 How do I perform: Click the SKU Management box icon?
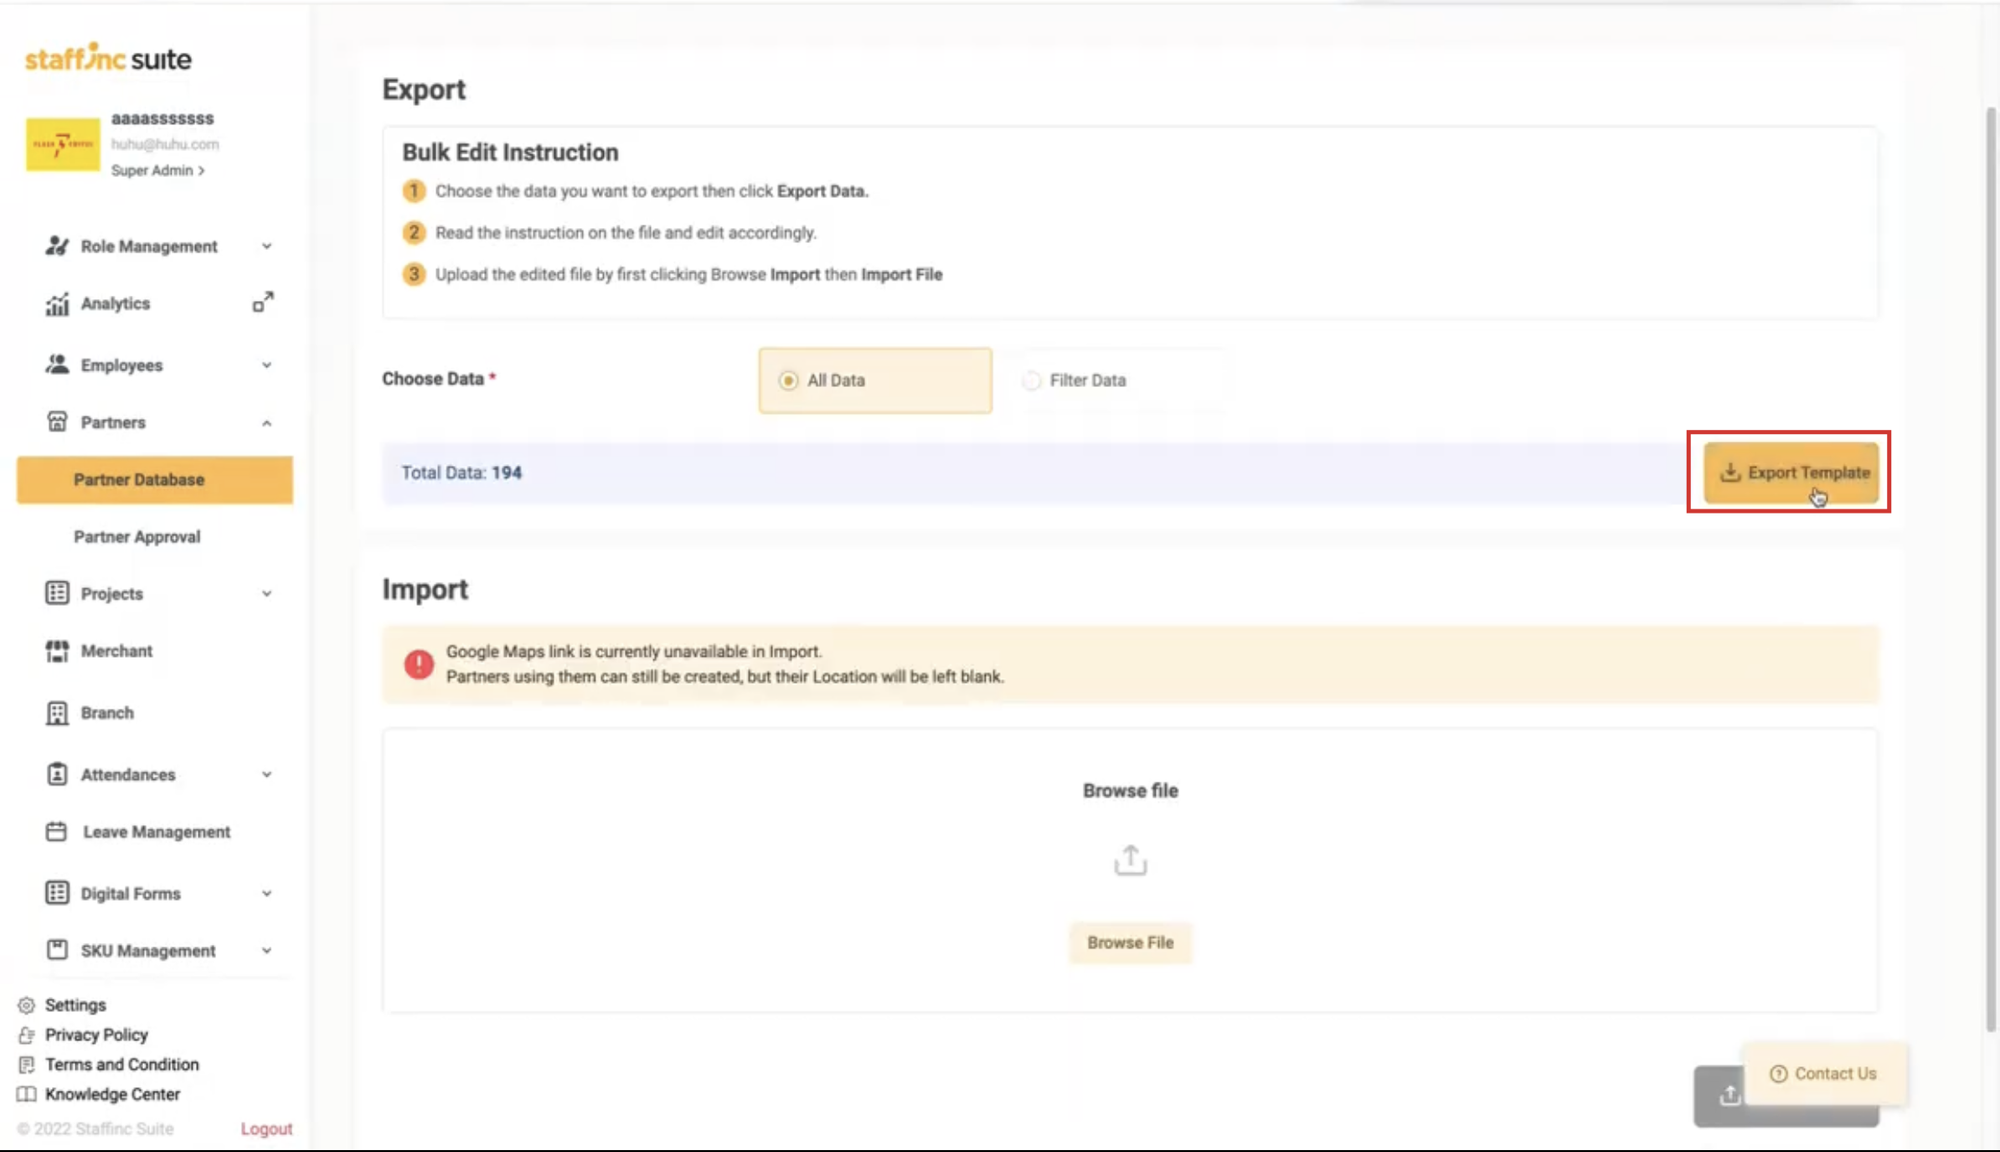57,950
